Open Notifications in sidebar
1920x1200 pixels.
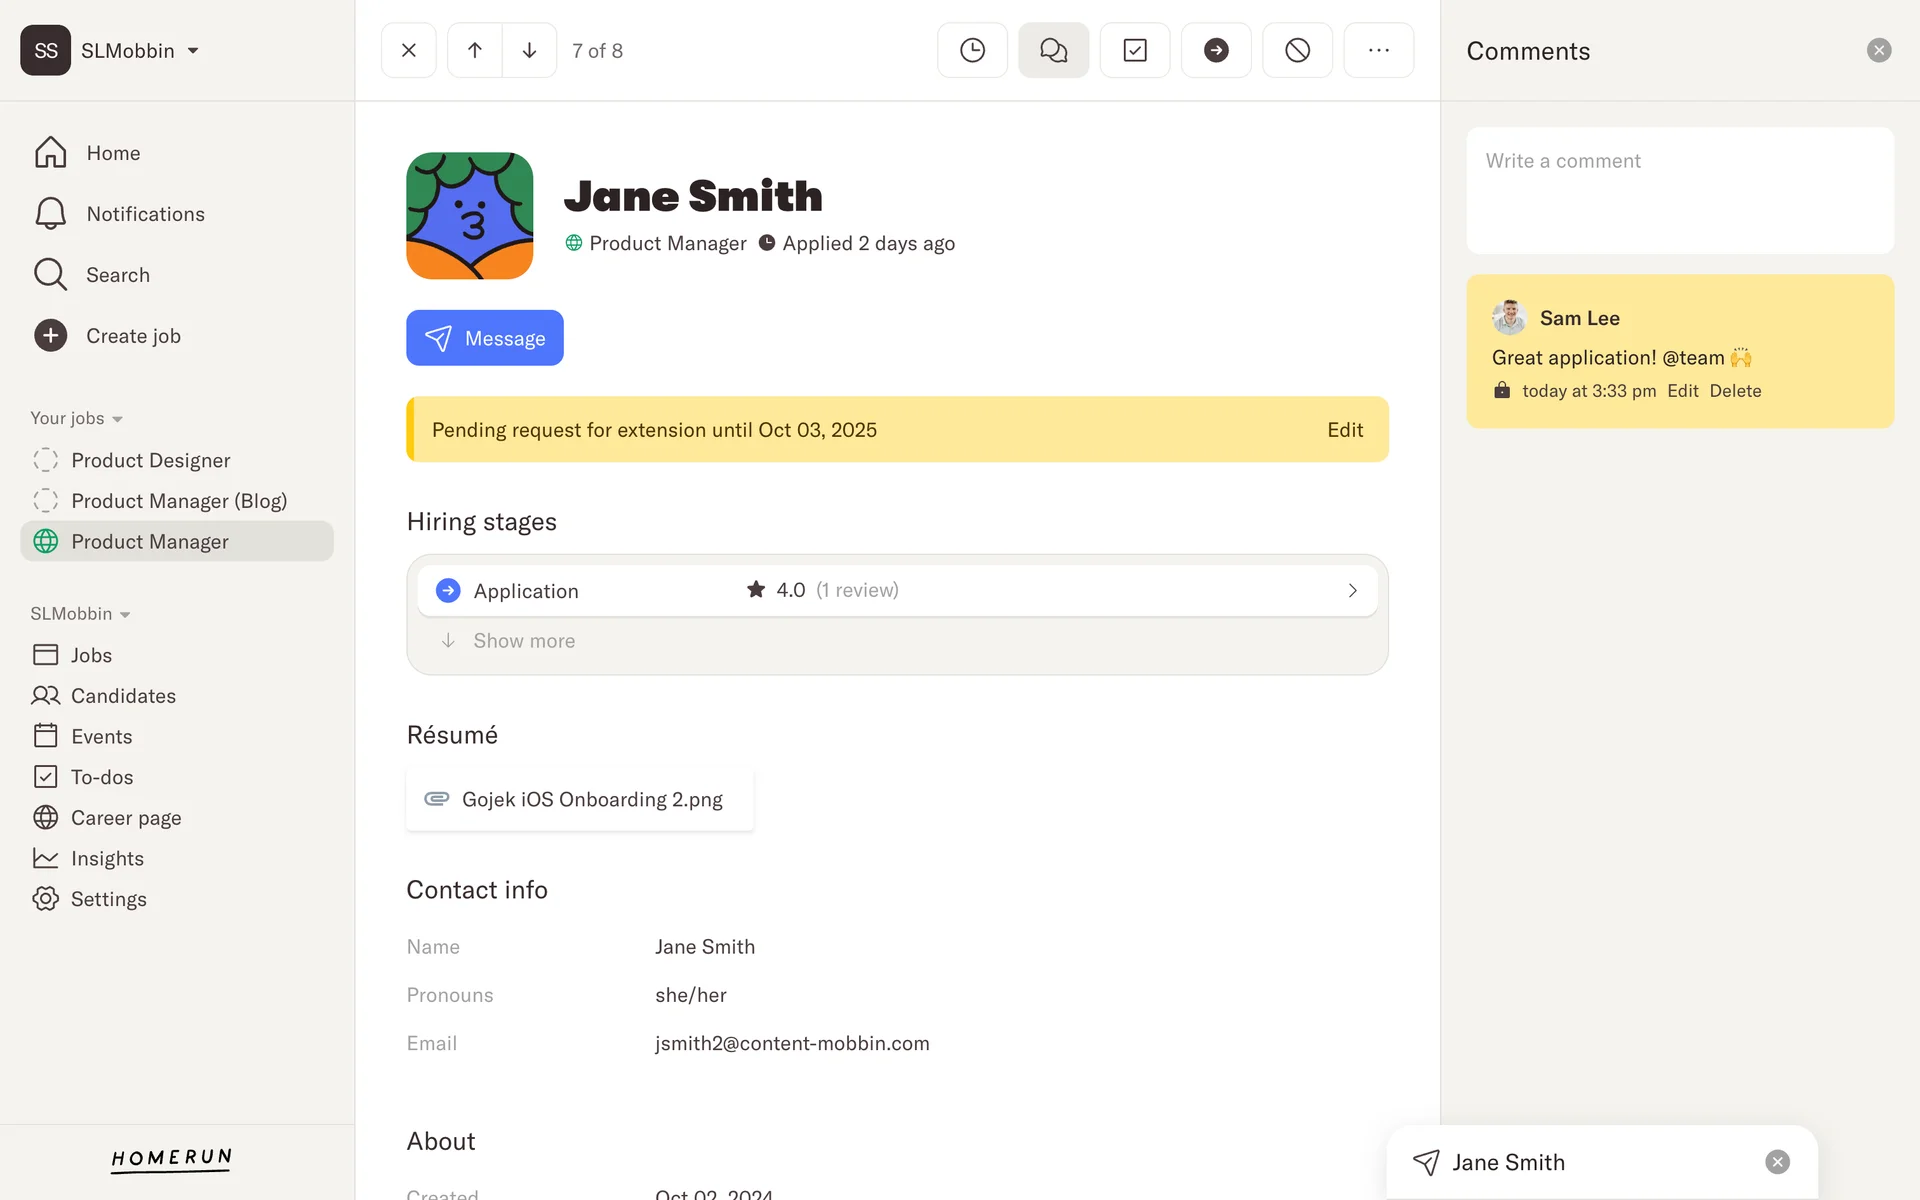coord(145,214)
